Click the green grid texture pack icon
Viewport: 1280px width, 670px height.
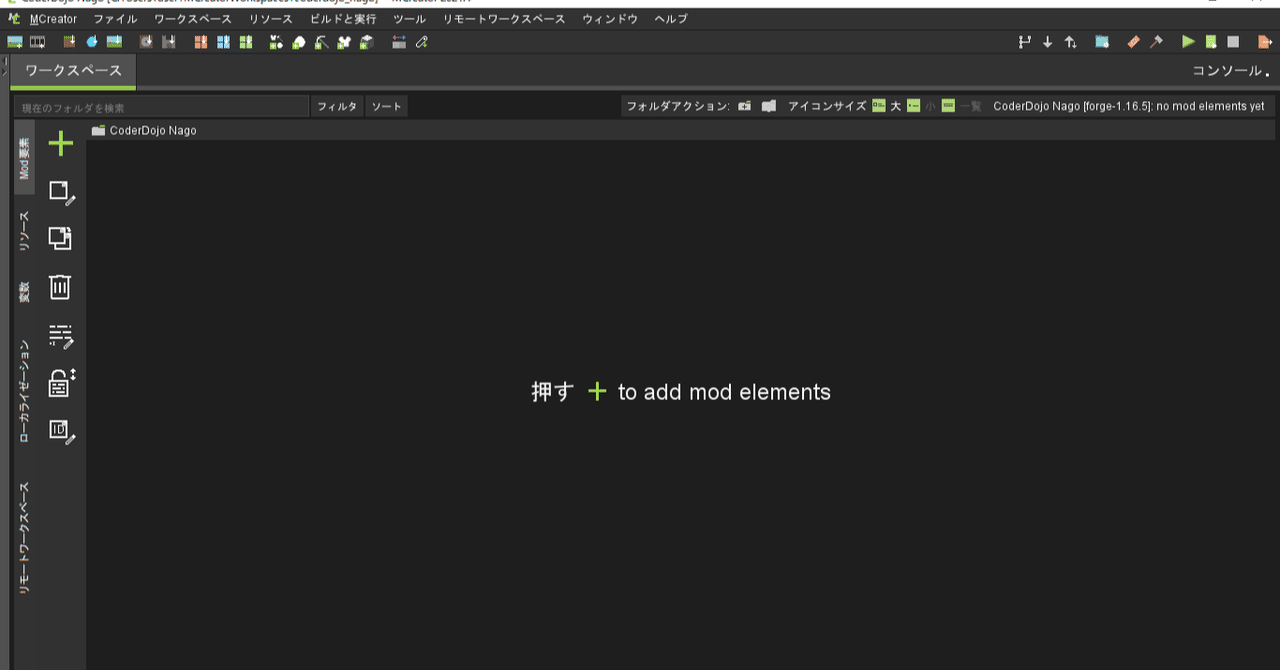pyautogui.click(x=246, y=42)
